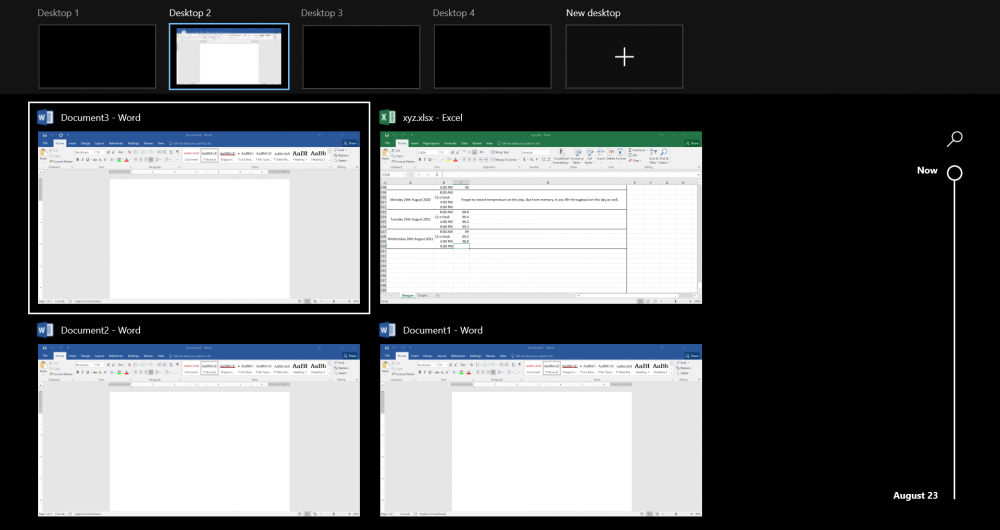Image resolution: width=1000 pixels, height=530 pixels.
Task: Open the Document3 Word window preview
Action: [x=198, y=217]
